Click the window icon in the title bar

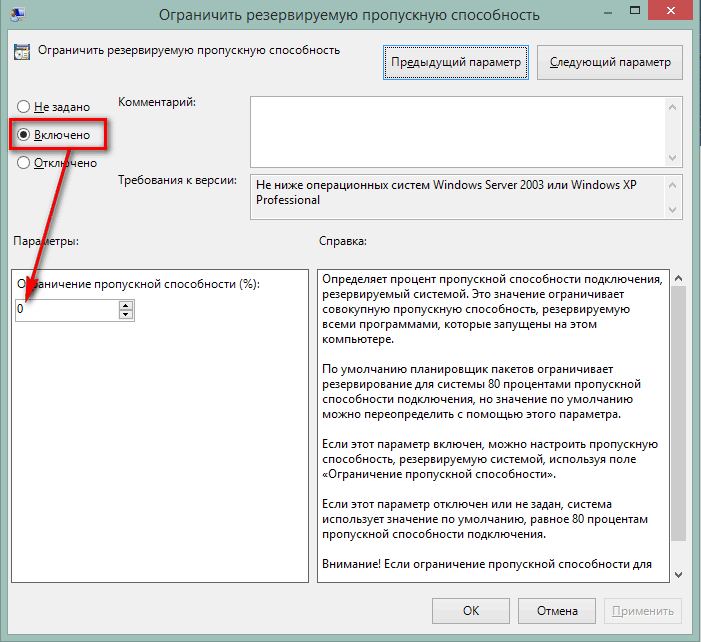tap(19, 13)
